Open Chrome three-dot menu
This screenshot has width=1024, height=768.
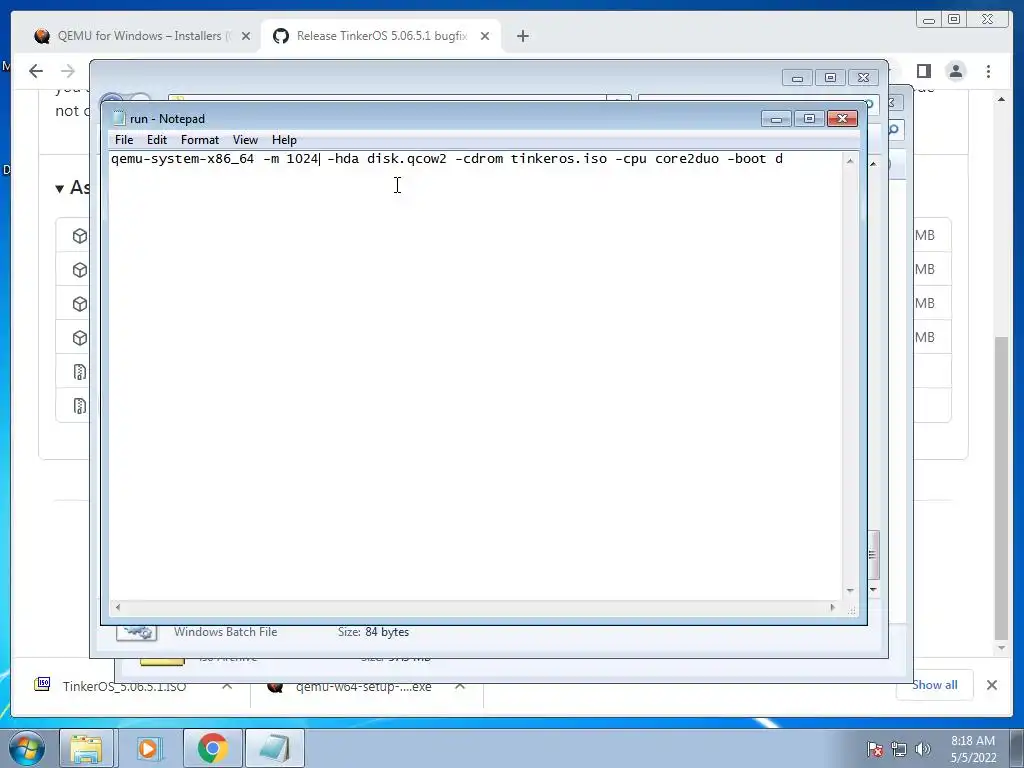point(988,71)
